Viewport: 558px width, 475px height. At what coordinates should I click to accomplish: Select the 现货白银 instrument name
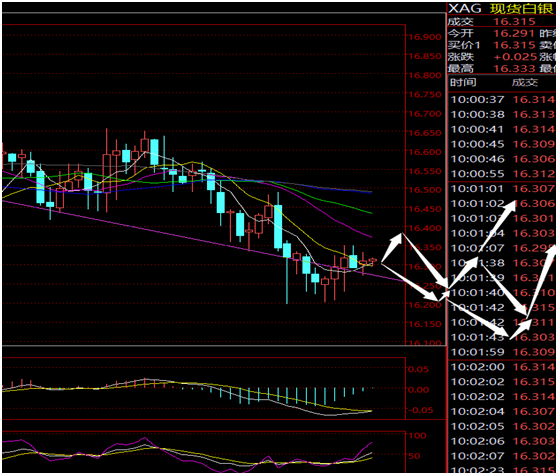tap(522, 9)
